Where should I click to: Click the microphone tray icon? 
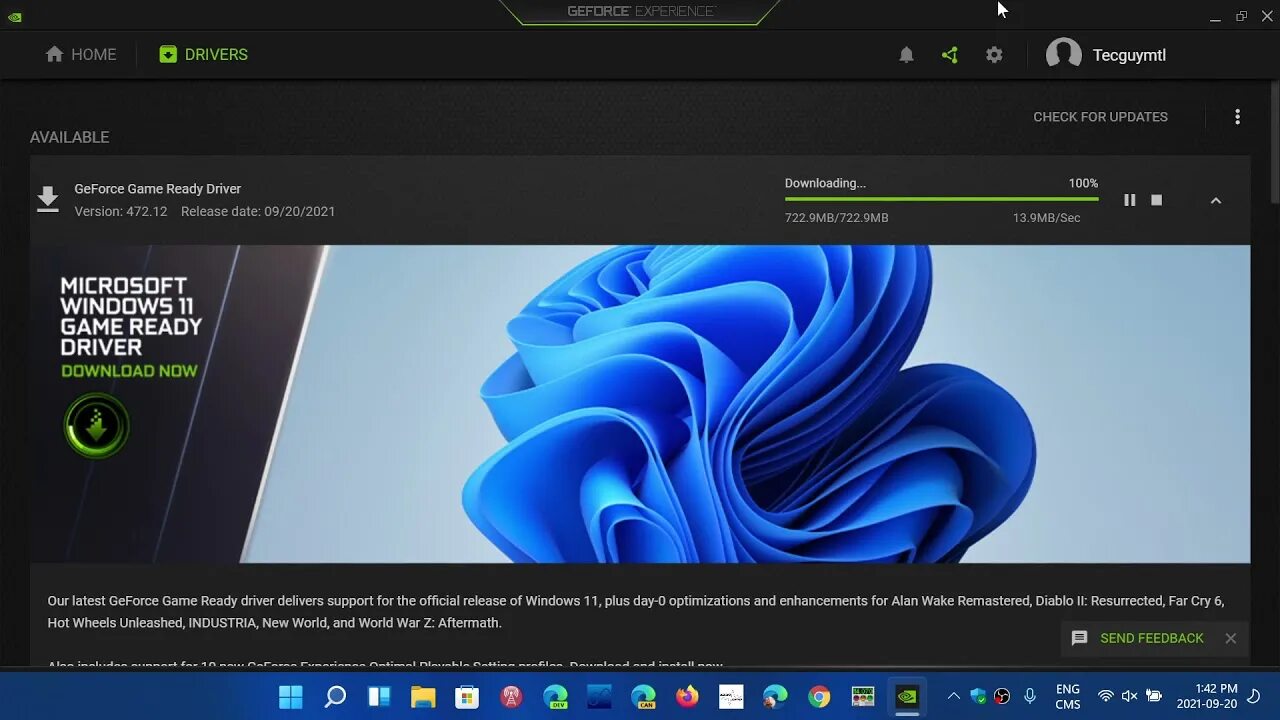[x=1030, y=696]
